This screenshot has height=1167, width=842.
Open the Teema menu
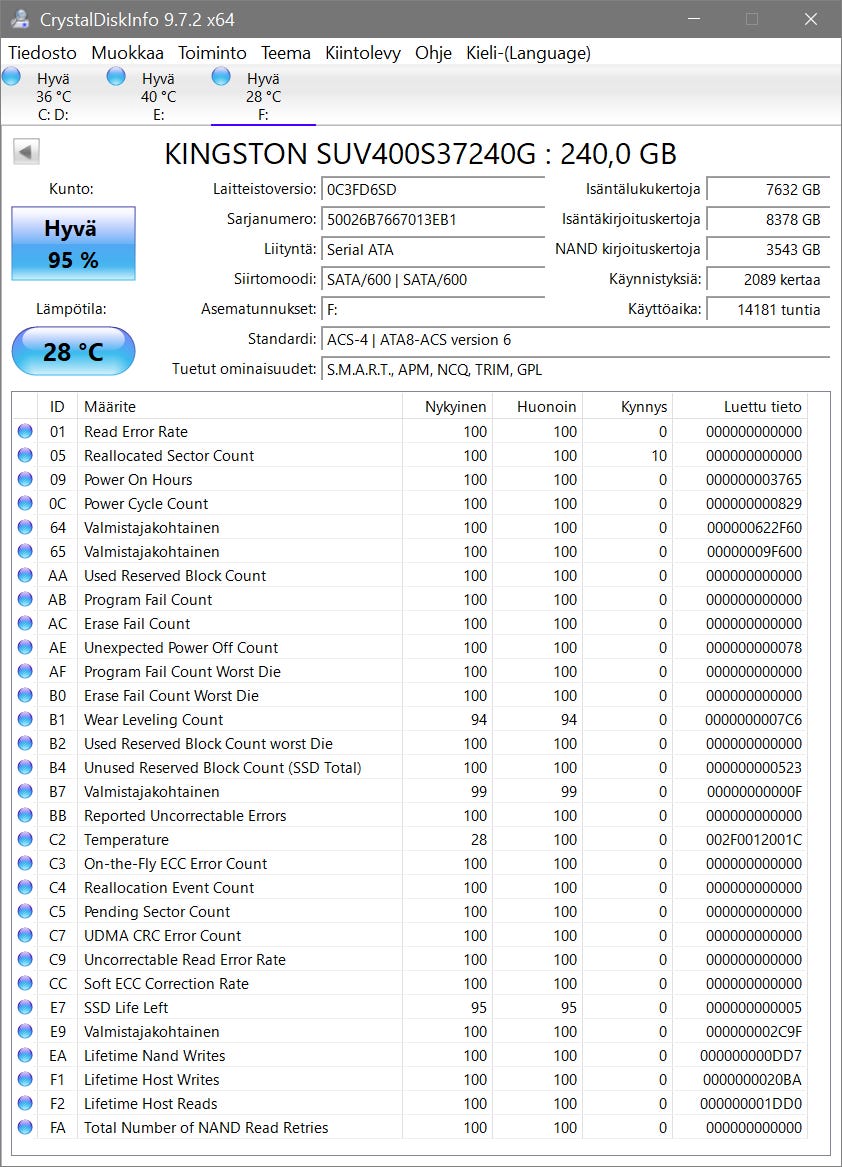pyautogui.click(x=286, y=53)
